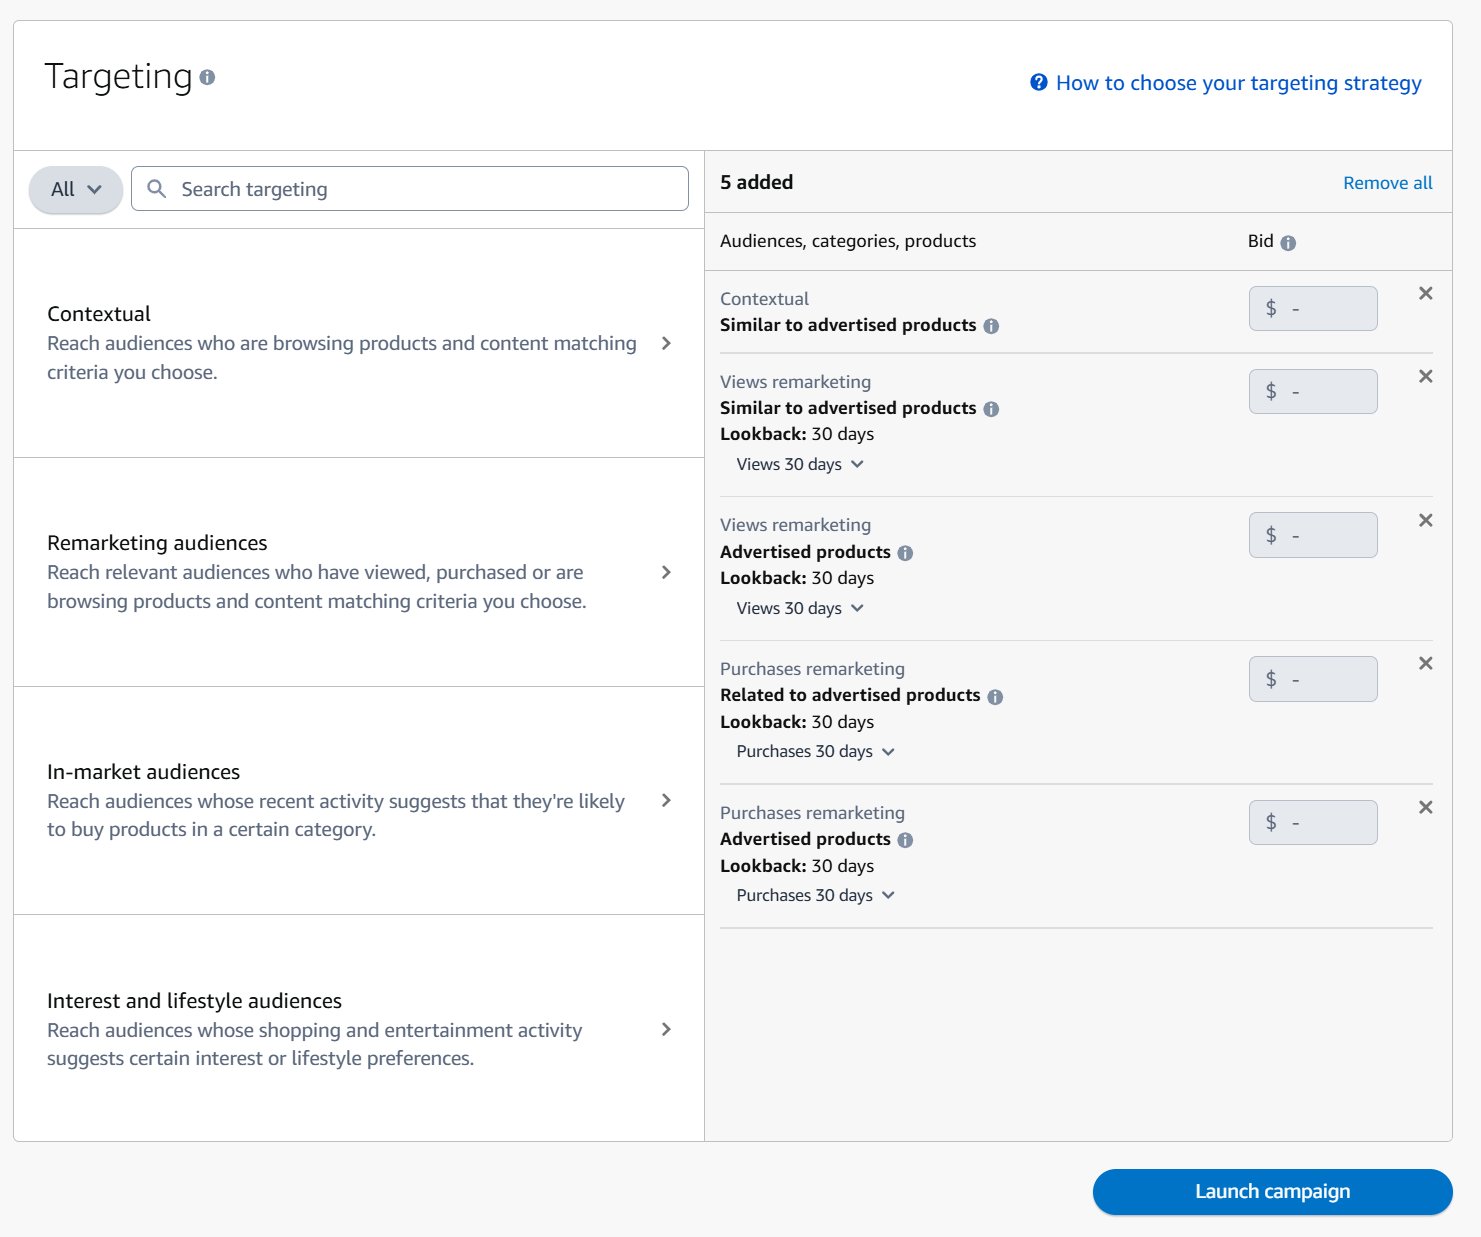Click the info icon beside Related to advertised products
The width and height of the screenshot is (1481, 1237).
995,695
